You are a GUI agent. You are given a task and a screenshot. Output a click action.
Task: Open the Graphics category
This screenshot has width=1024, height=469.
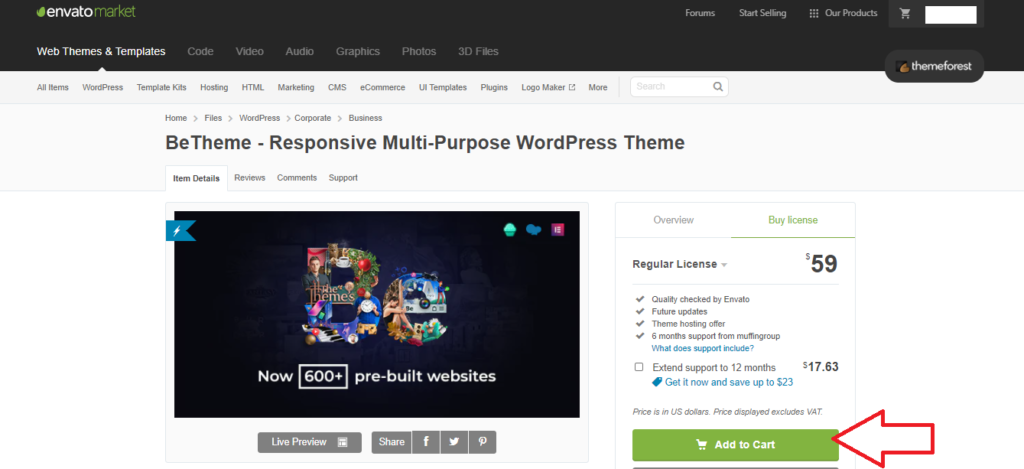[358, 52]
